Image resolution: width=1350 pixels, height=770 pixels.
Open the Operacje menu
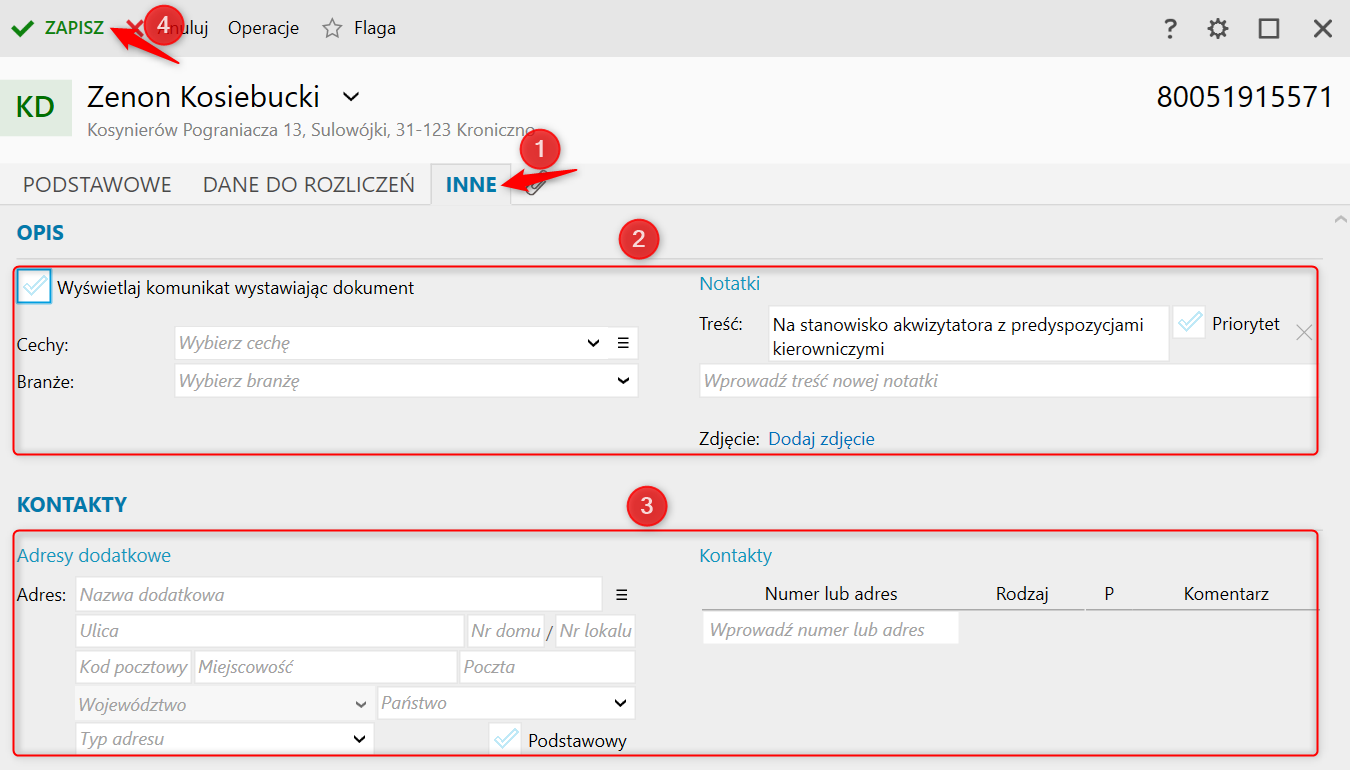pyautogui.click(x=263, y=28)
